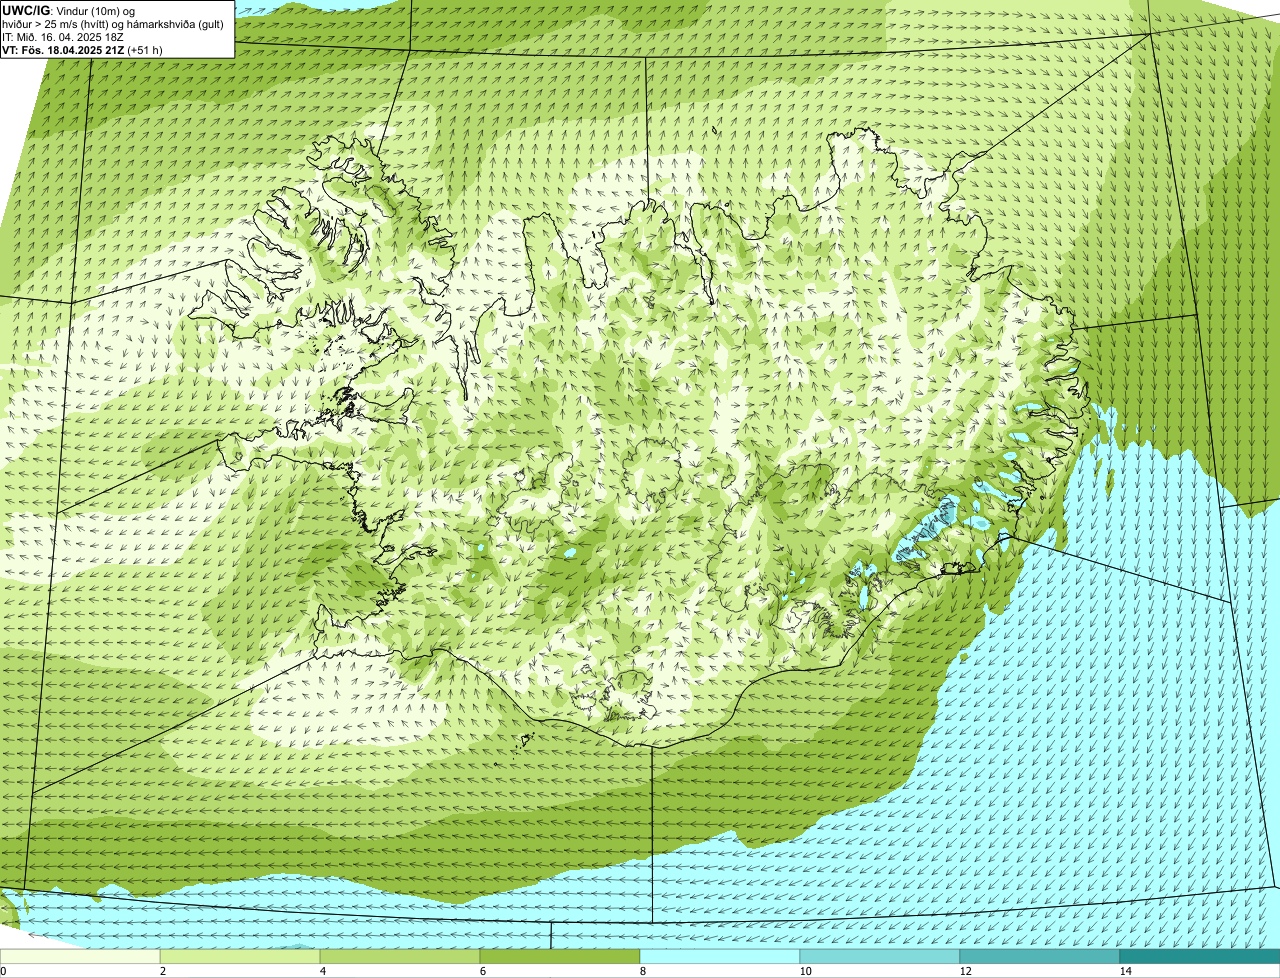Click the "UWC/IG: Vindur (10m) og" title line
The height and width of the screenshot is (978, 1280).
point(70,10)
